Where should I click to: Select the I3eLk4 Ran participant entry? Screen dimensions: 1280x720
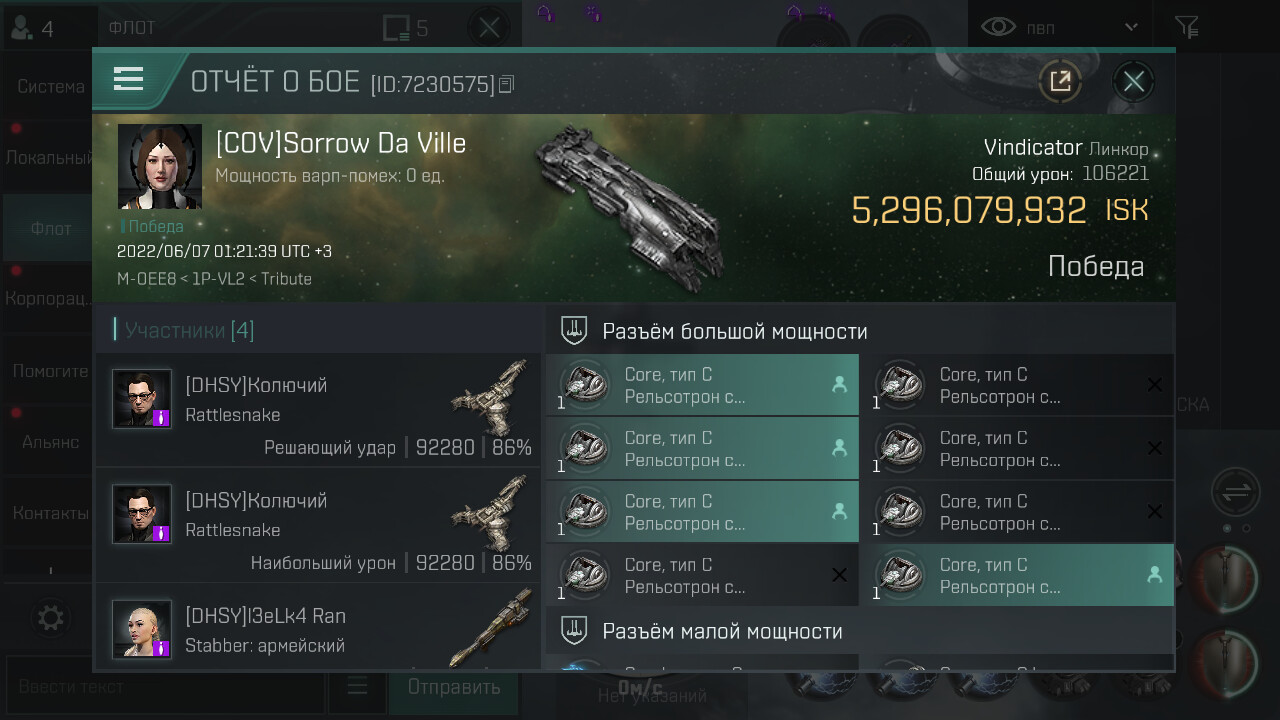pos(318,626)
